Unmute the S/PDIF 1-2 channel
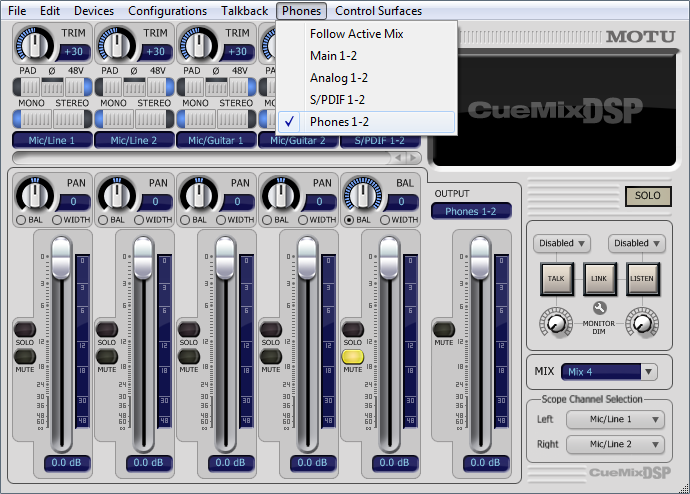 pos(352,357)
